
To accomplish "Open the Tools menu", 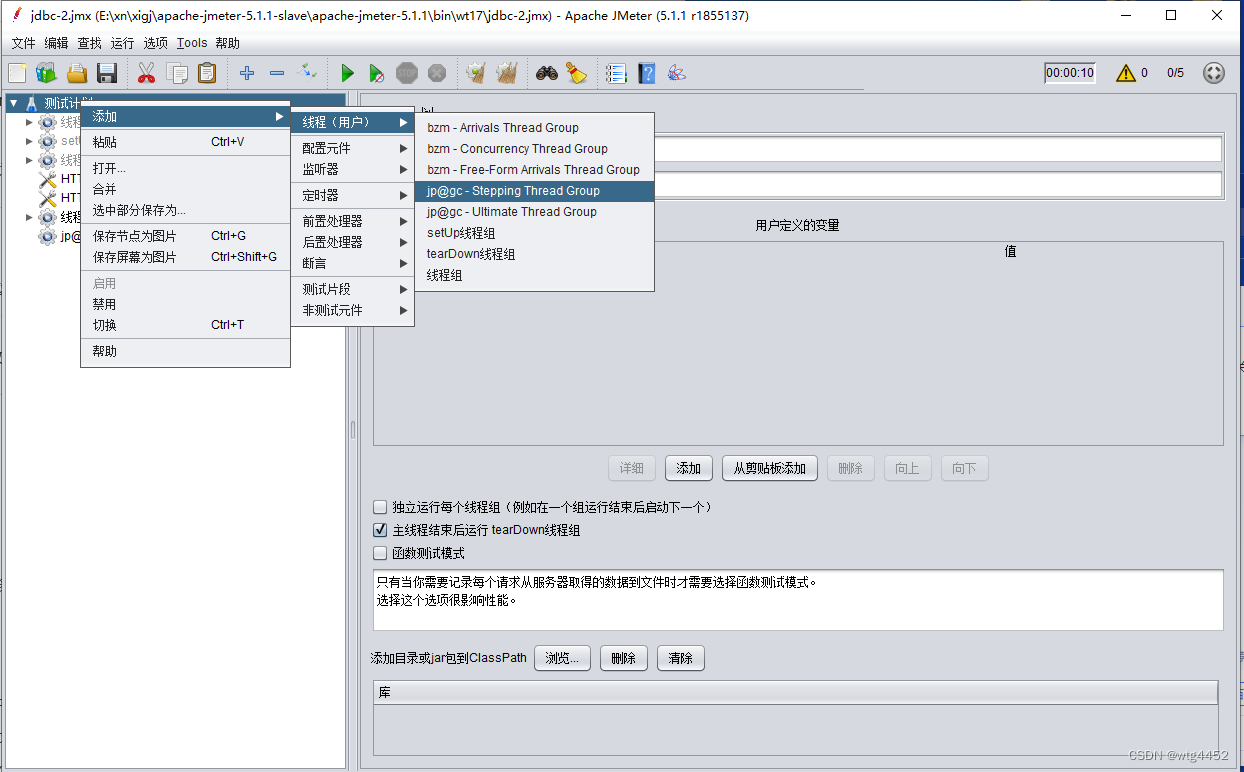I will [192, 43].
